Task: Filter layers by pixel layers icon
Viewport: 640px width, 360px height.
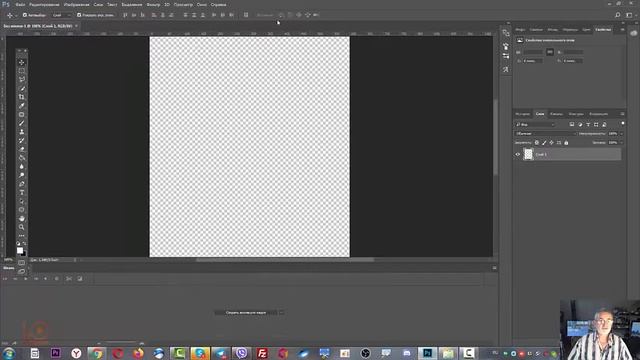Action: point(572,124)
